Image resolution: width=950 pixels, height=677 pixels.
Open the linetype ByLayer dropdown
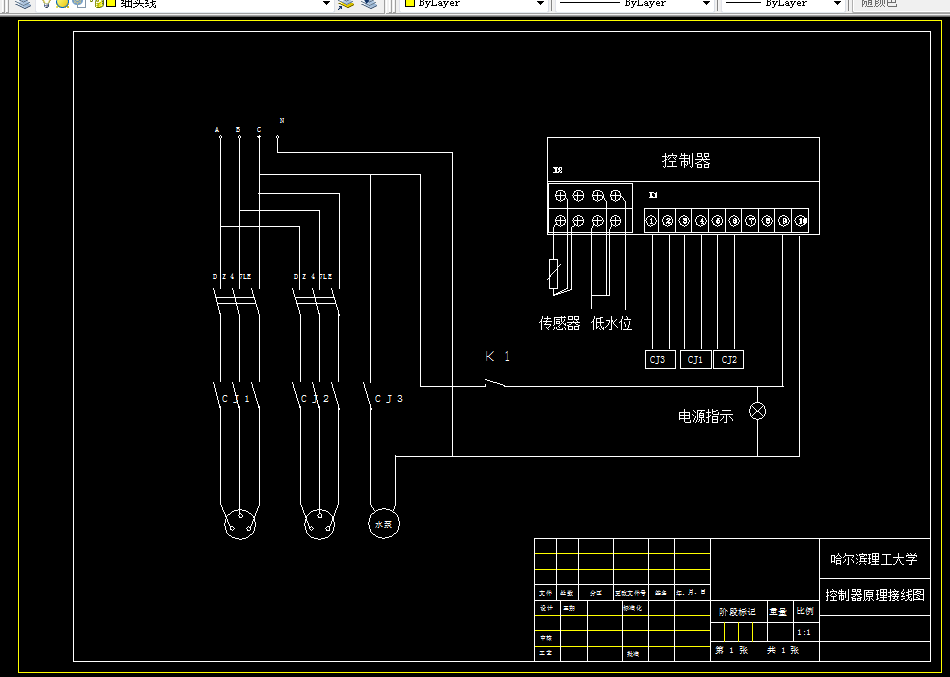[705, 4]
